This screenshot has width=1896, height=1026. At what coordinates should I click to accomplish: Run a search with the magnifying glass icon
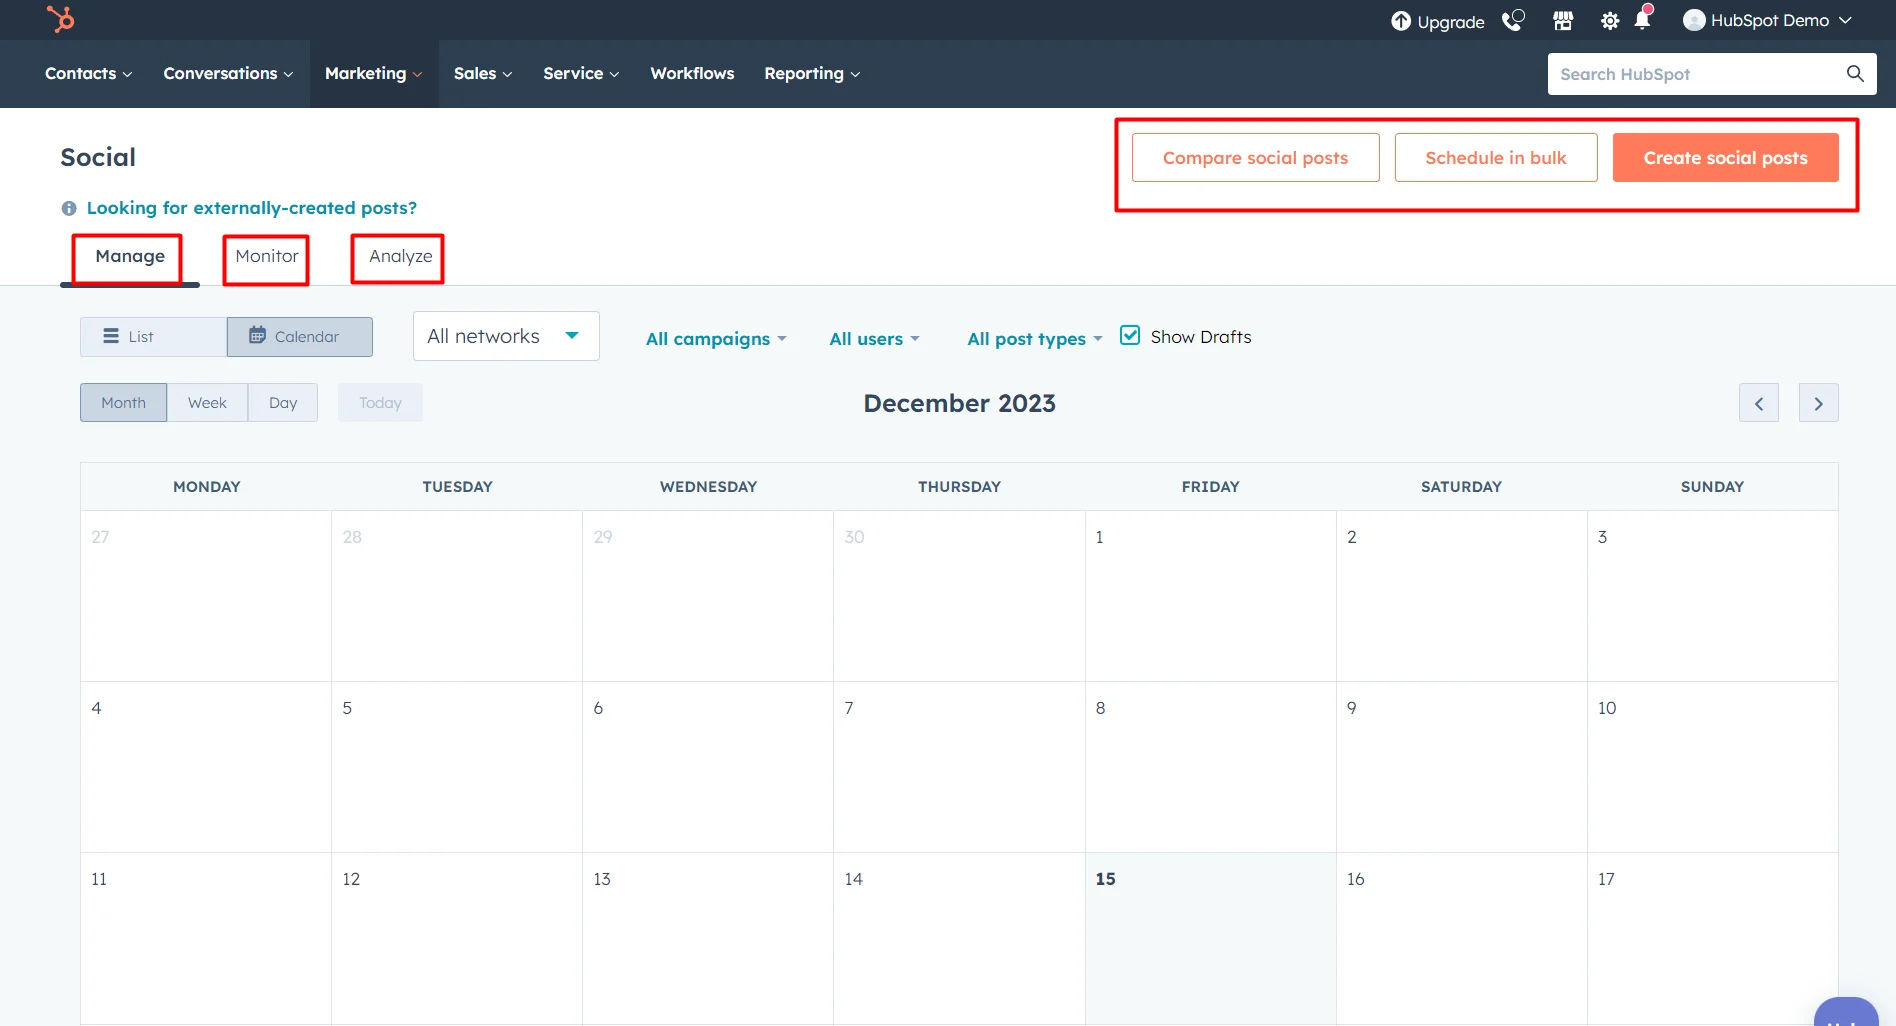click(1855, 73)
